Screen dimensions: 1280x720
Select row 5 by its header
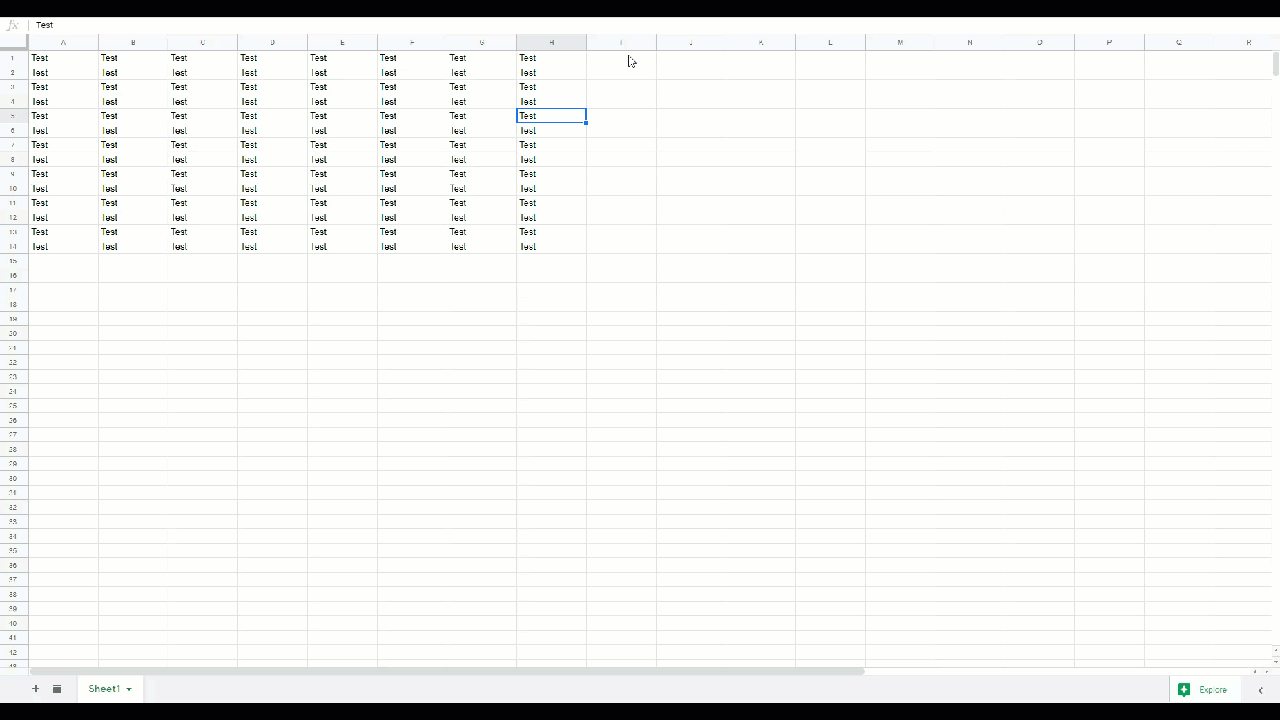tap(13, 116)
